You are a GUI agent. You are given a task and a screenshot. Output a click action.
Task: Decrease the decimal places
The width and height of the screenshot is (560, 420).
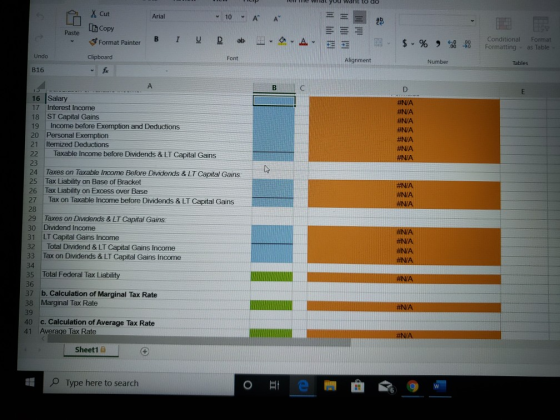pyautogui.click(x=467, y=44)
